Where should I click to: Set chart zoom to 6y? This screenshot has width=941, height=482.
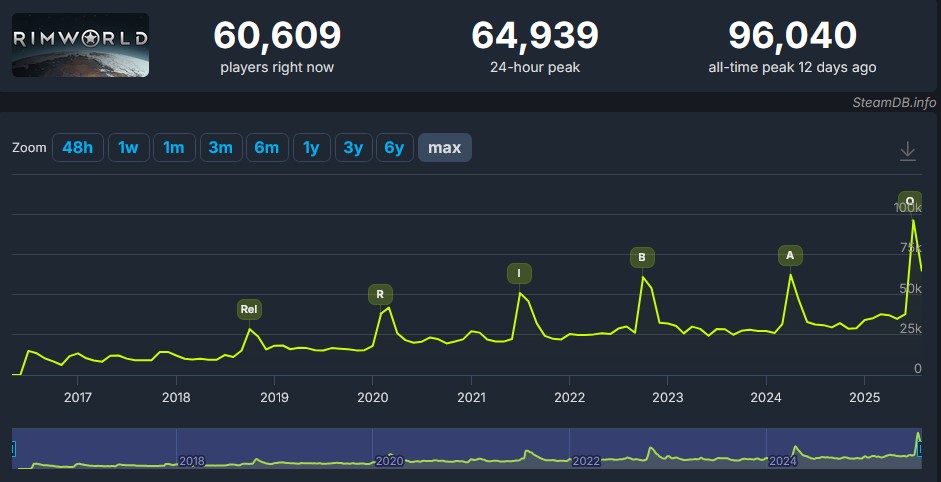pyautogui.click(x=394, y=148)
